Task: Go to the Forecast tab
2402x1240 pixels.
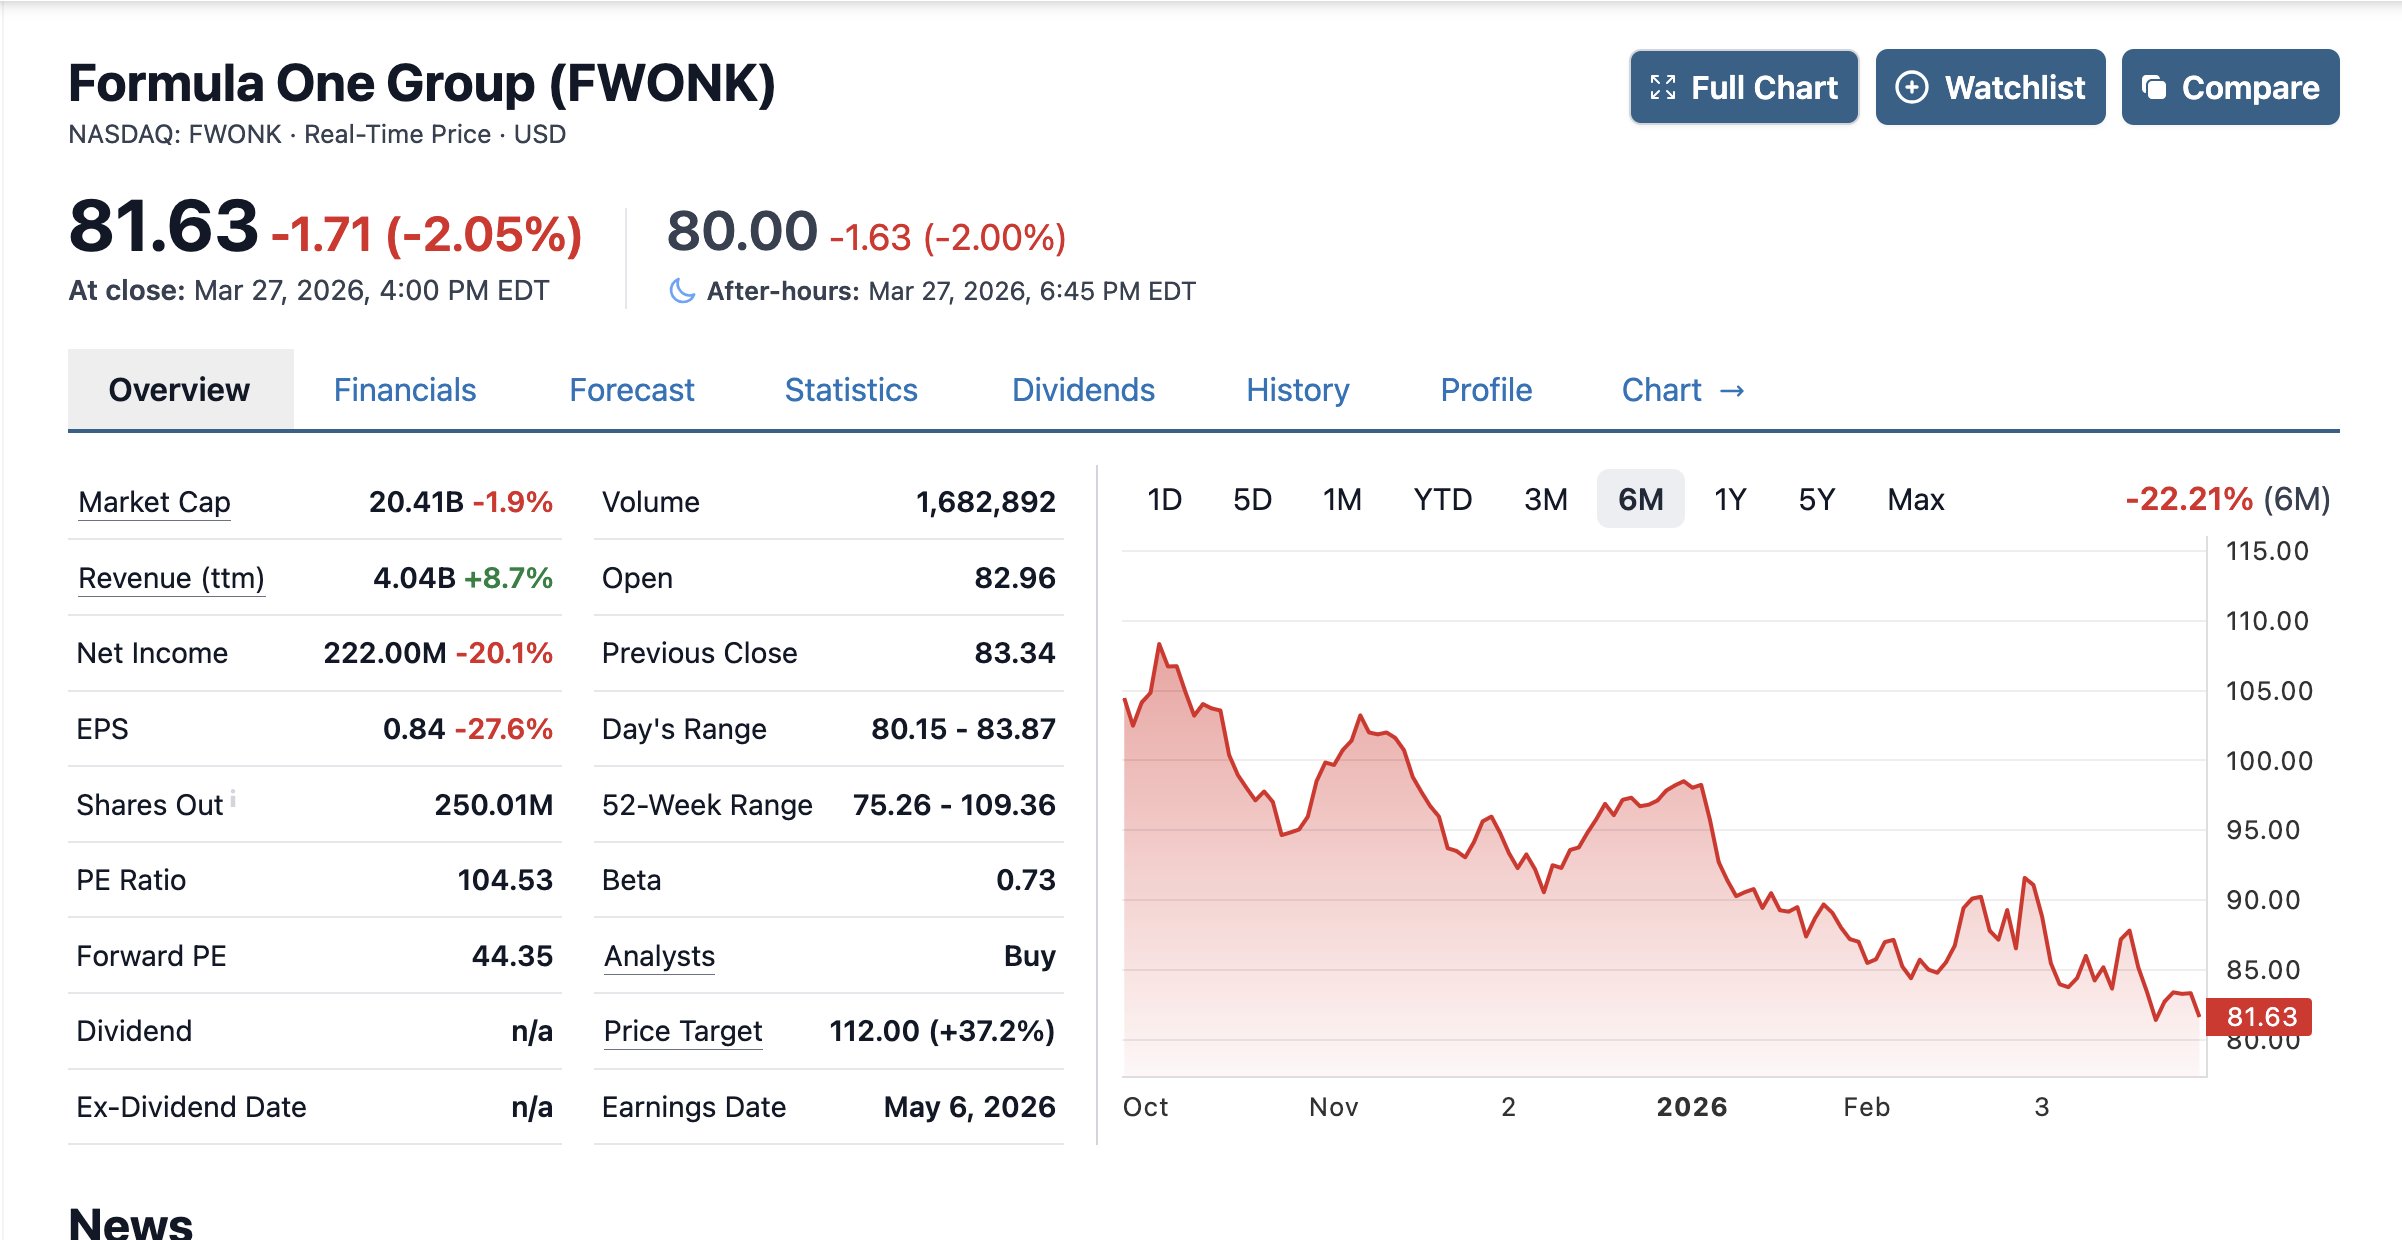Action: 631,390
